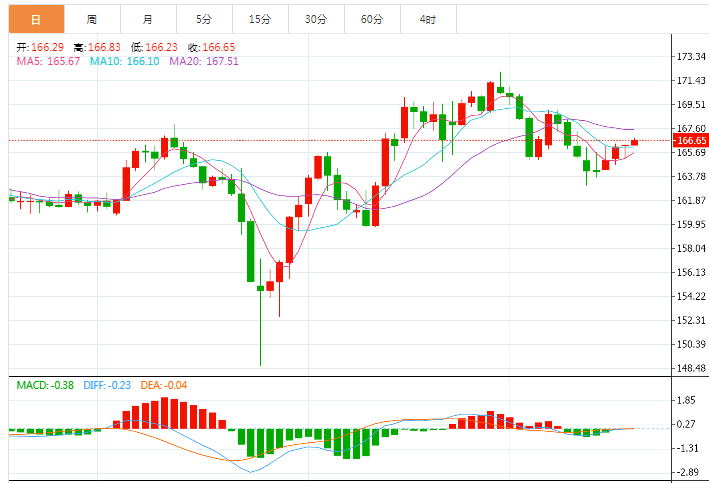Click the low price 低:166.23
709x483 pixels.
coord(154,47)
